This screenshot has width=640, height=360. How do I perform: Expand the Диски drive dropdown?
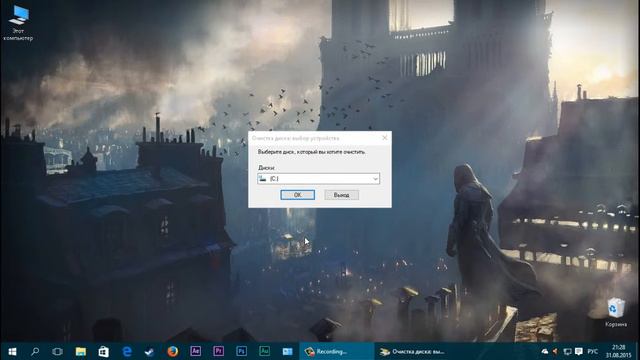point(318,179)
